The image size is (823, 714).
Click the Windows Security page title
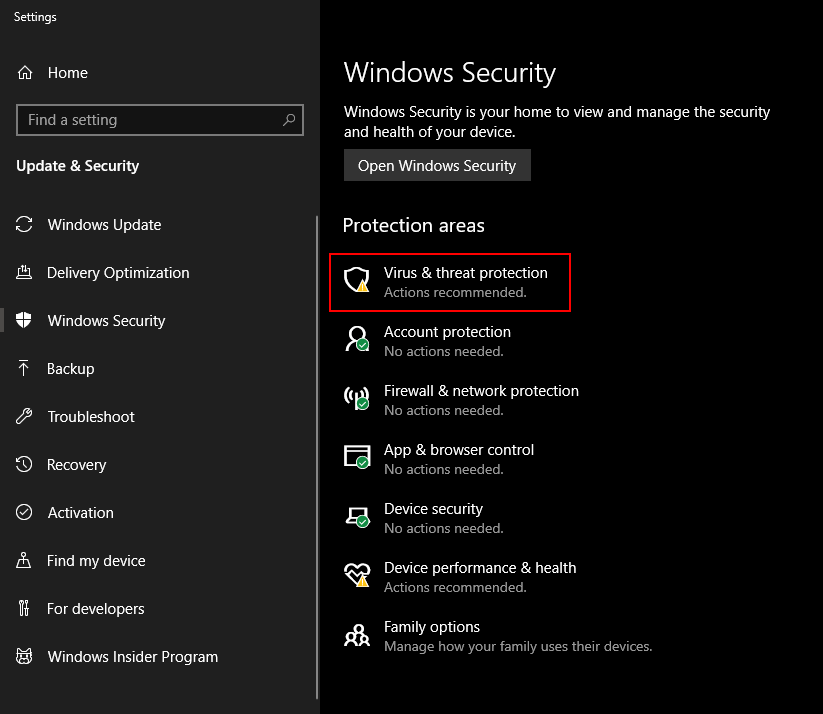click(x=450, y=72)
